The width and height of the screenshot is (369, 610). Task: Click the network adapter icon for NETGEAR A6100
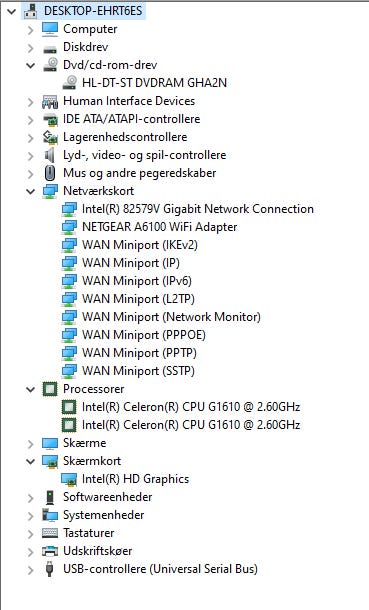(x=70, y=227)
